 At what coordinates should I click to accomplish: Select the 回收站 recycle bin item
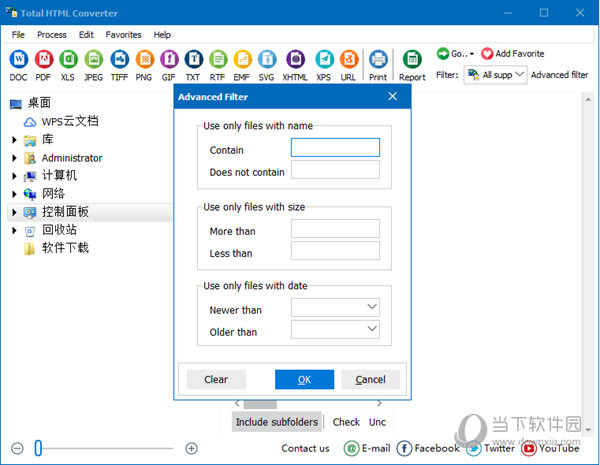59,230
